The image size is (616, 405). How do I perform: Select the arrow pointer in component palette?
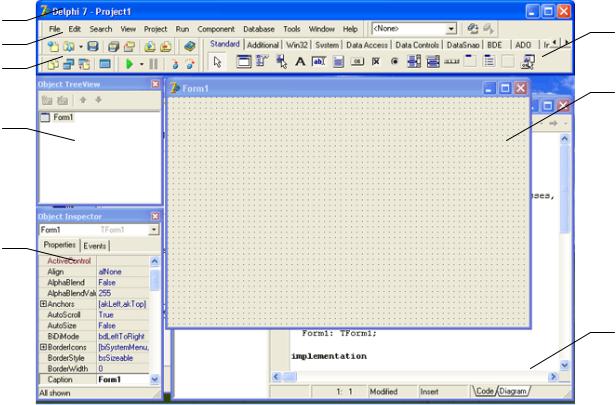tap(217, 62)
